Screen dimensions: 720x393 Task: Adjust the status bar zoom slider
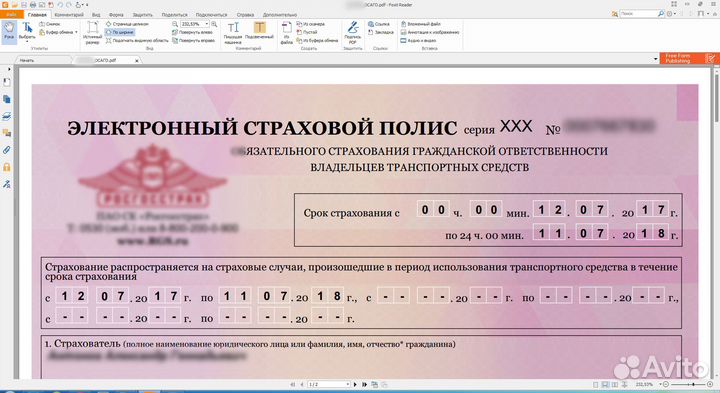tap(693, 384)
